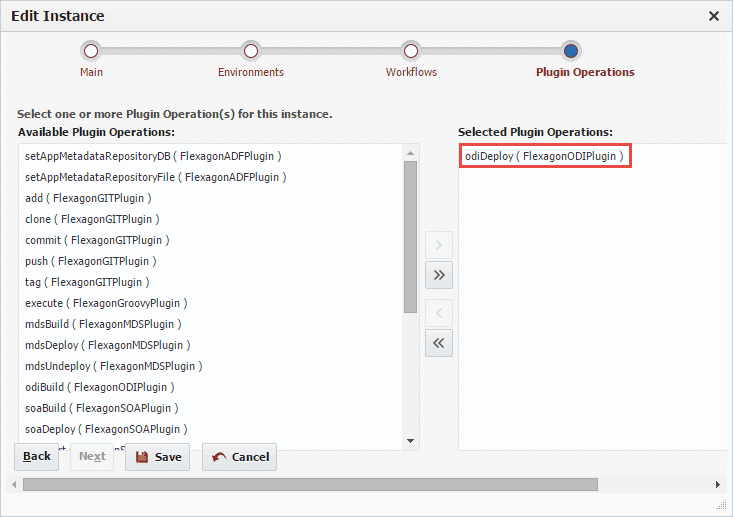This screenshot has height=517, width=733.
Task: Close the Edit Instance dialog
Action: tap(713, 16)
